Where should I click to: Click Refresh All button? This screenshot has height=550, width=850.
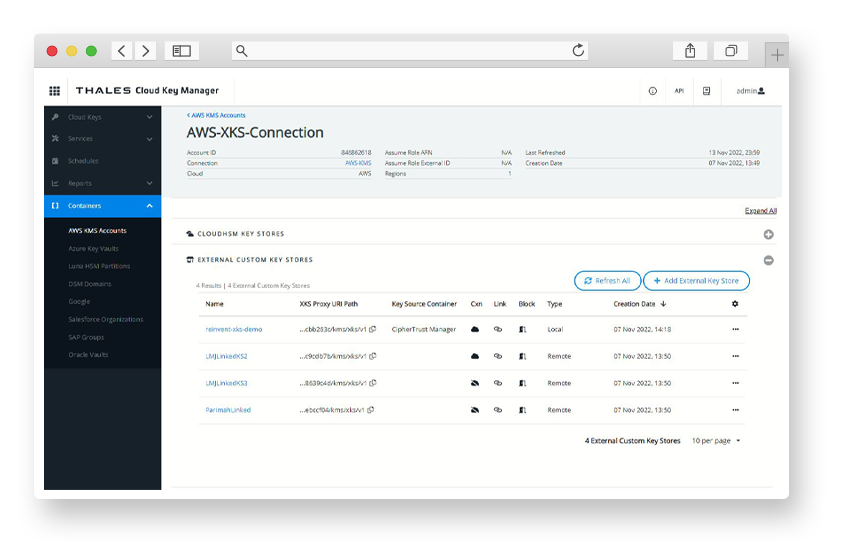tap(607, 281)
